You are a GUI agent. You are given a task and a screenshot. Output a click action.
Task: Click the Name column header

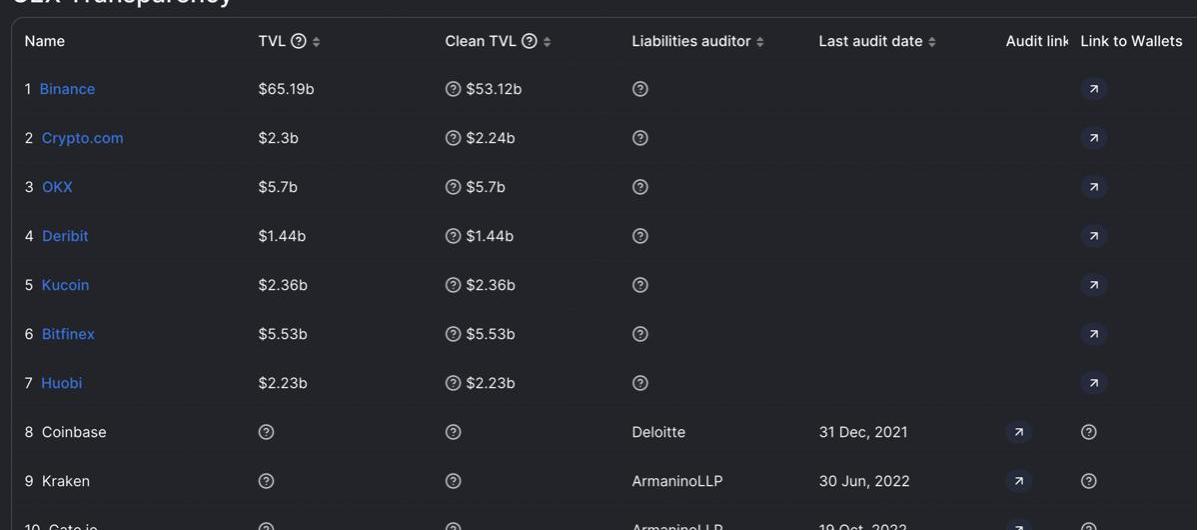44,41
